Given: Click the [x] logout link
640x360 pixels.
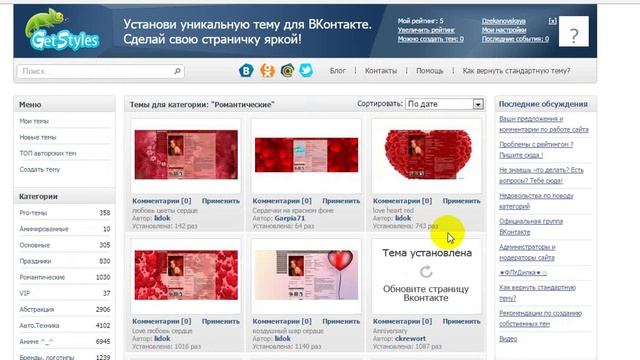Looking at the screenshot, I should [552, 21].
